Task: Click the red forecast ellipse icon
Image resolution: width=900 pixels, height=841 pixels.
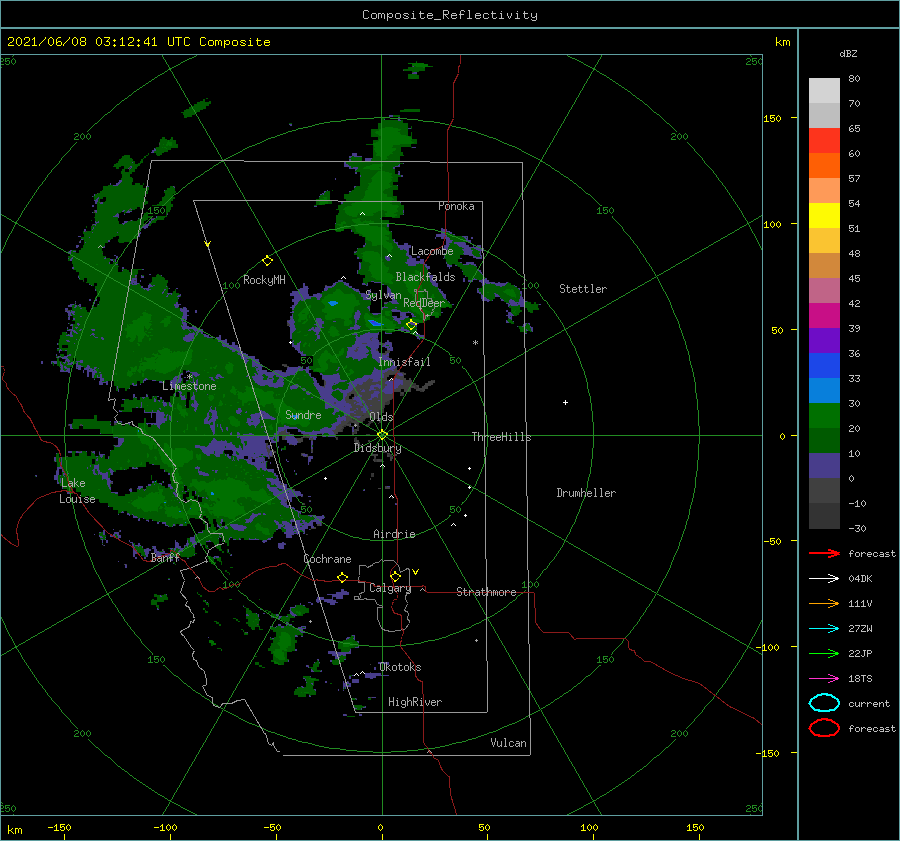Action: [x=824, y=728]
